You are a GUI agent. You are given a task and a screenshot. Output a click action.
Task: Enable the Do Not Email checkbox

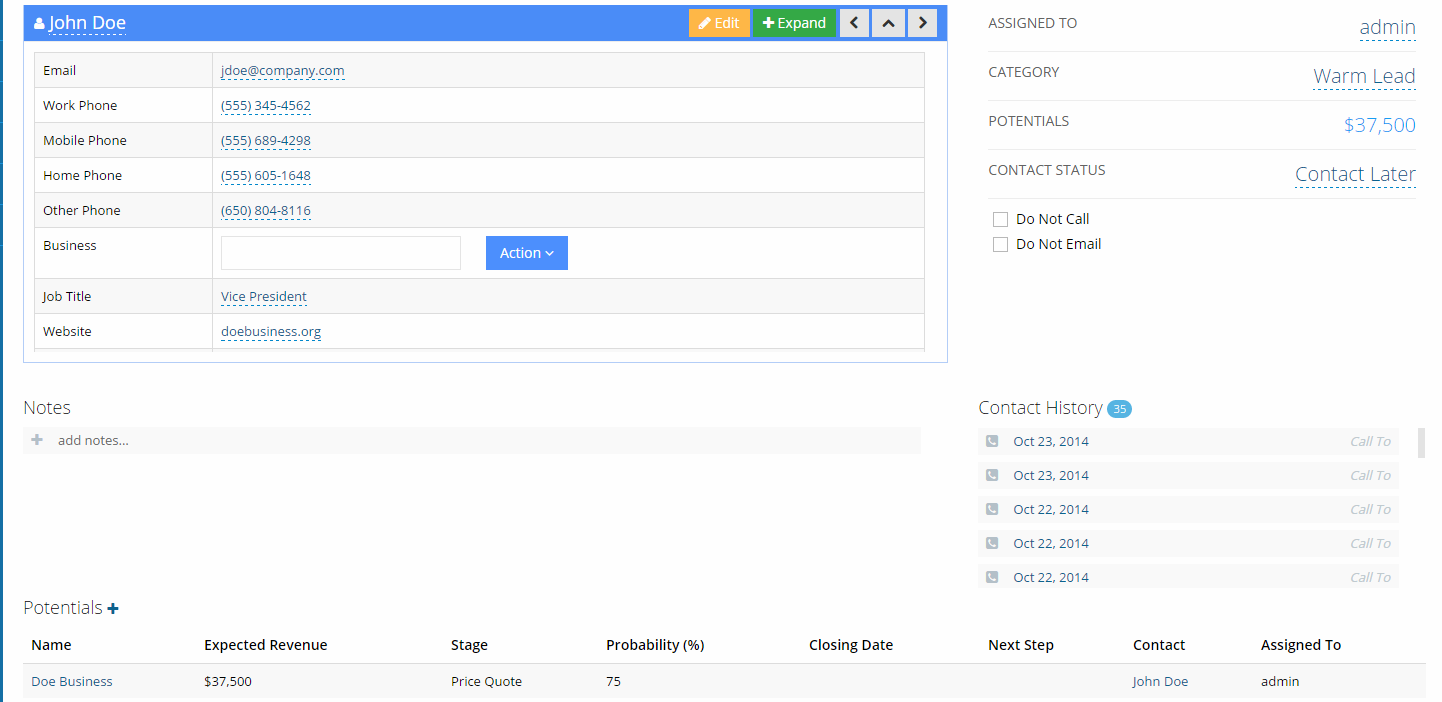click(1000, 243)
